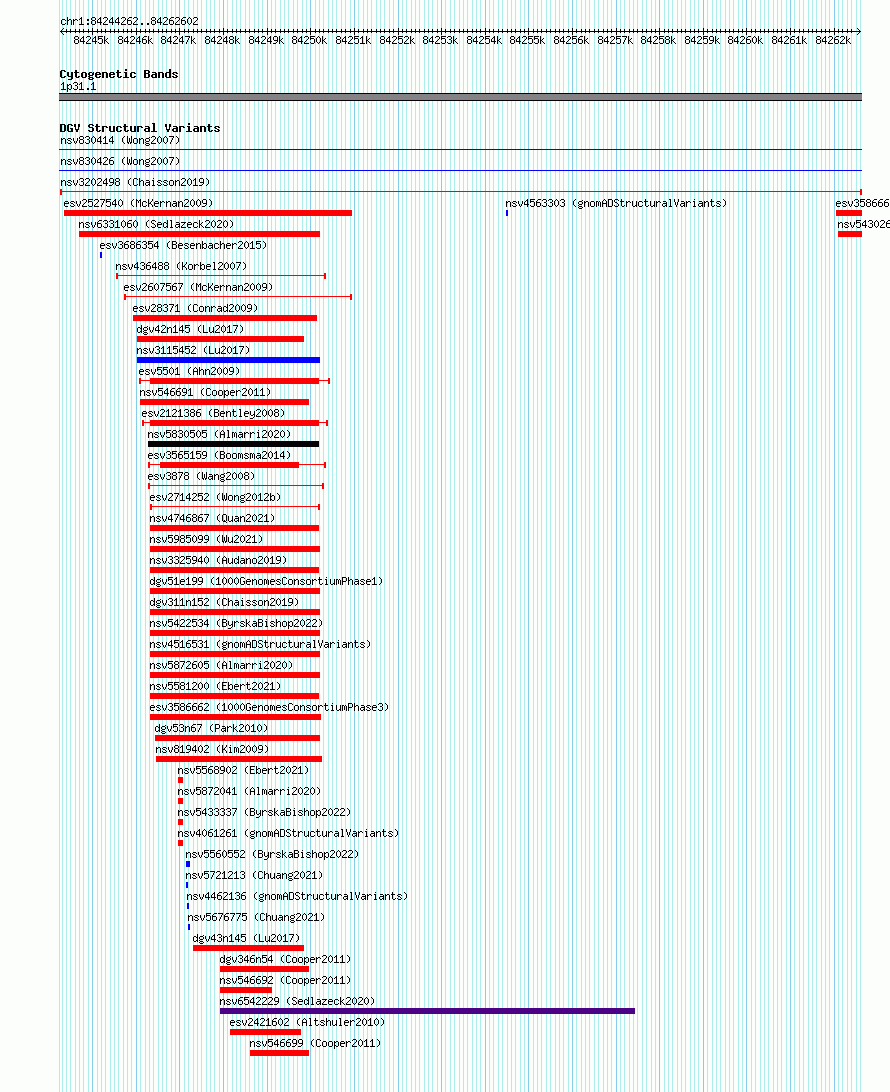
Task: Click the 84262k ruler position label
Action: [833, 40]
